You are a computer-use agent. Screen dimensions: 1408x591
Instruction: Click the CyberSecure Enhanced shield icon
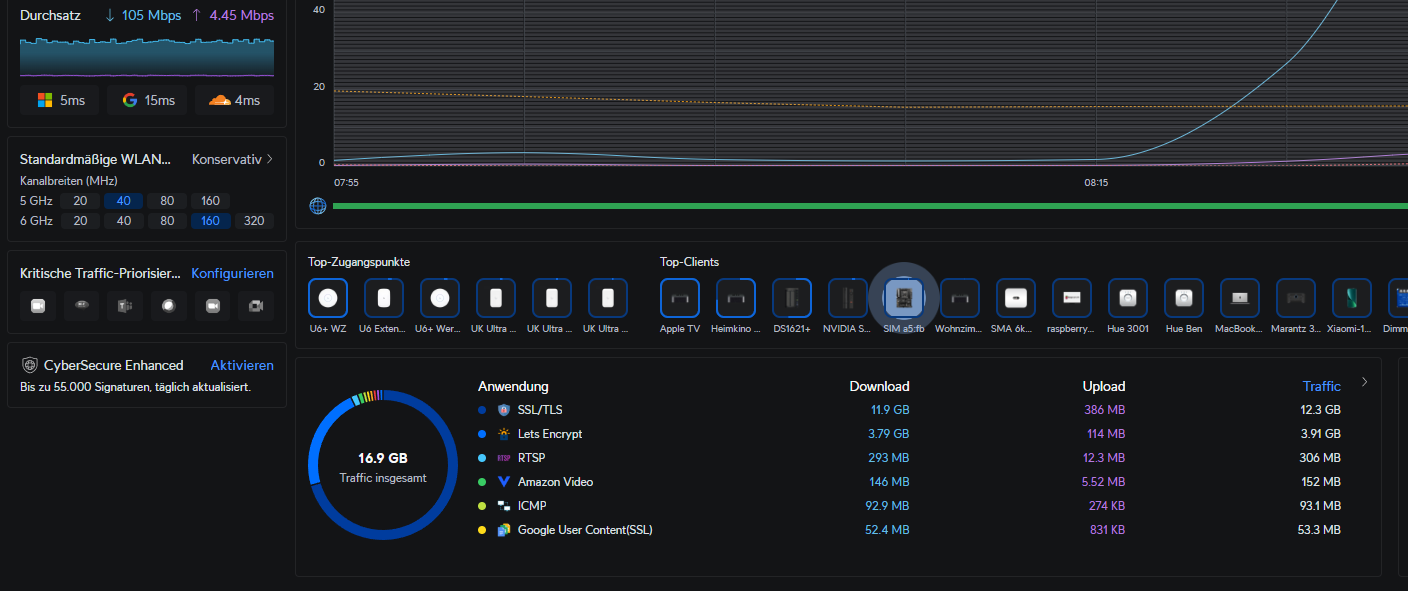click(x=29, y=365)
